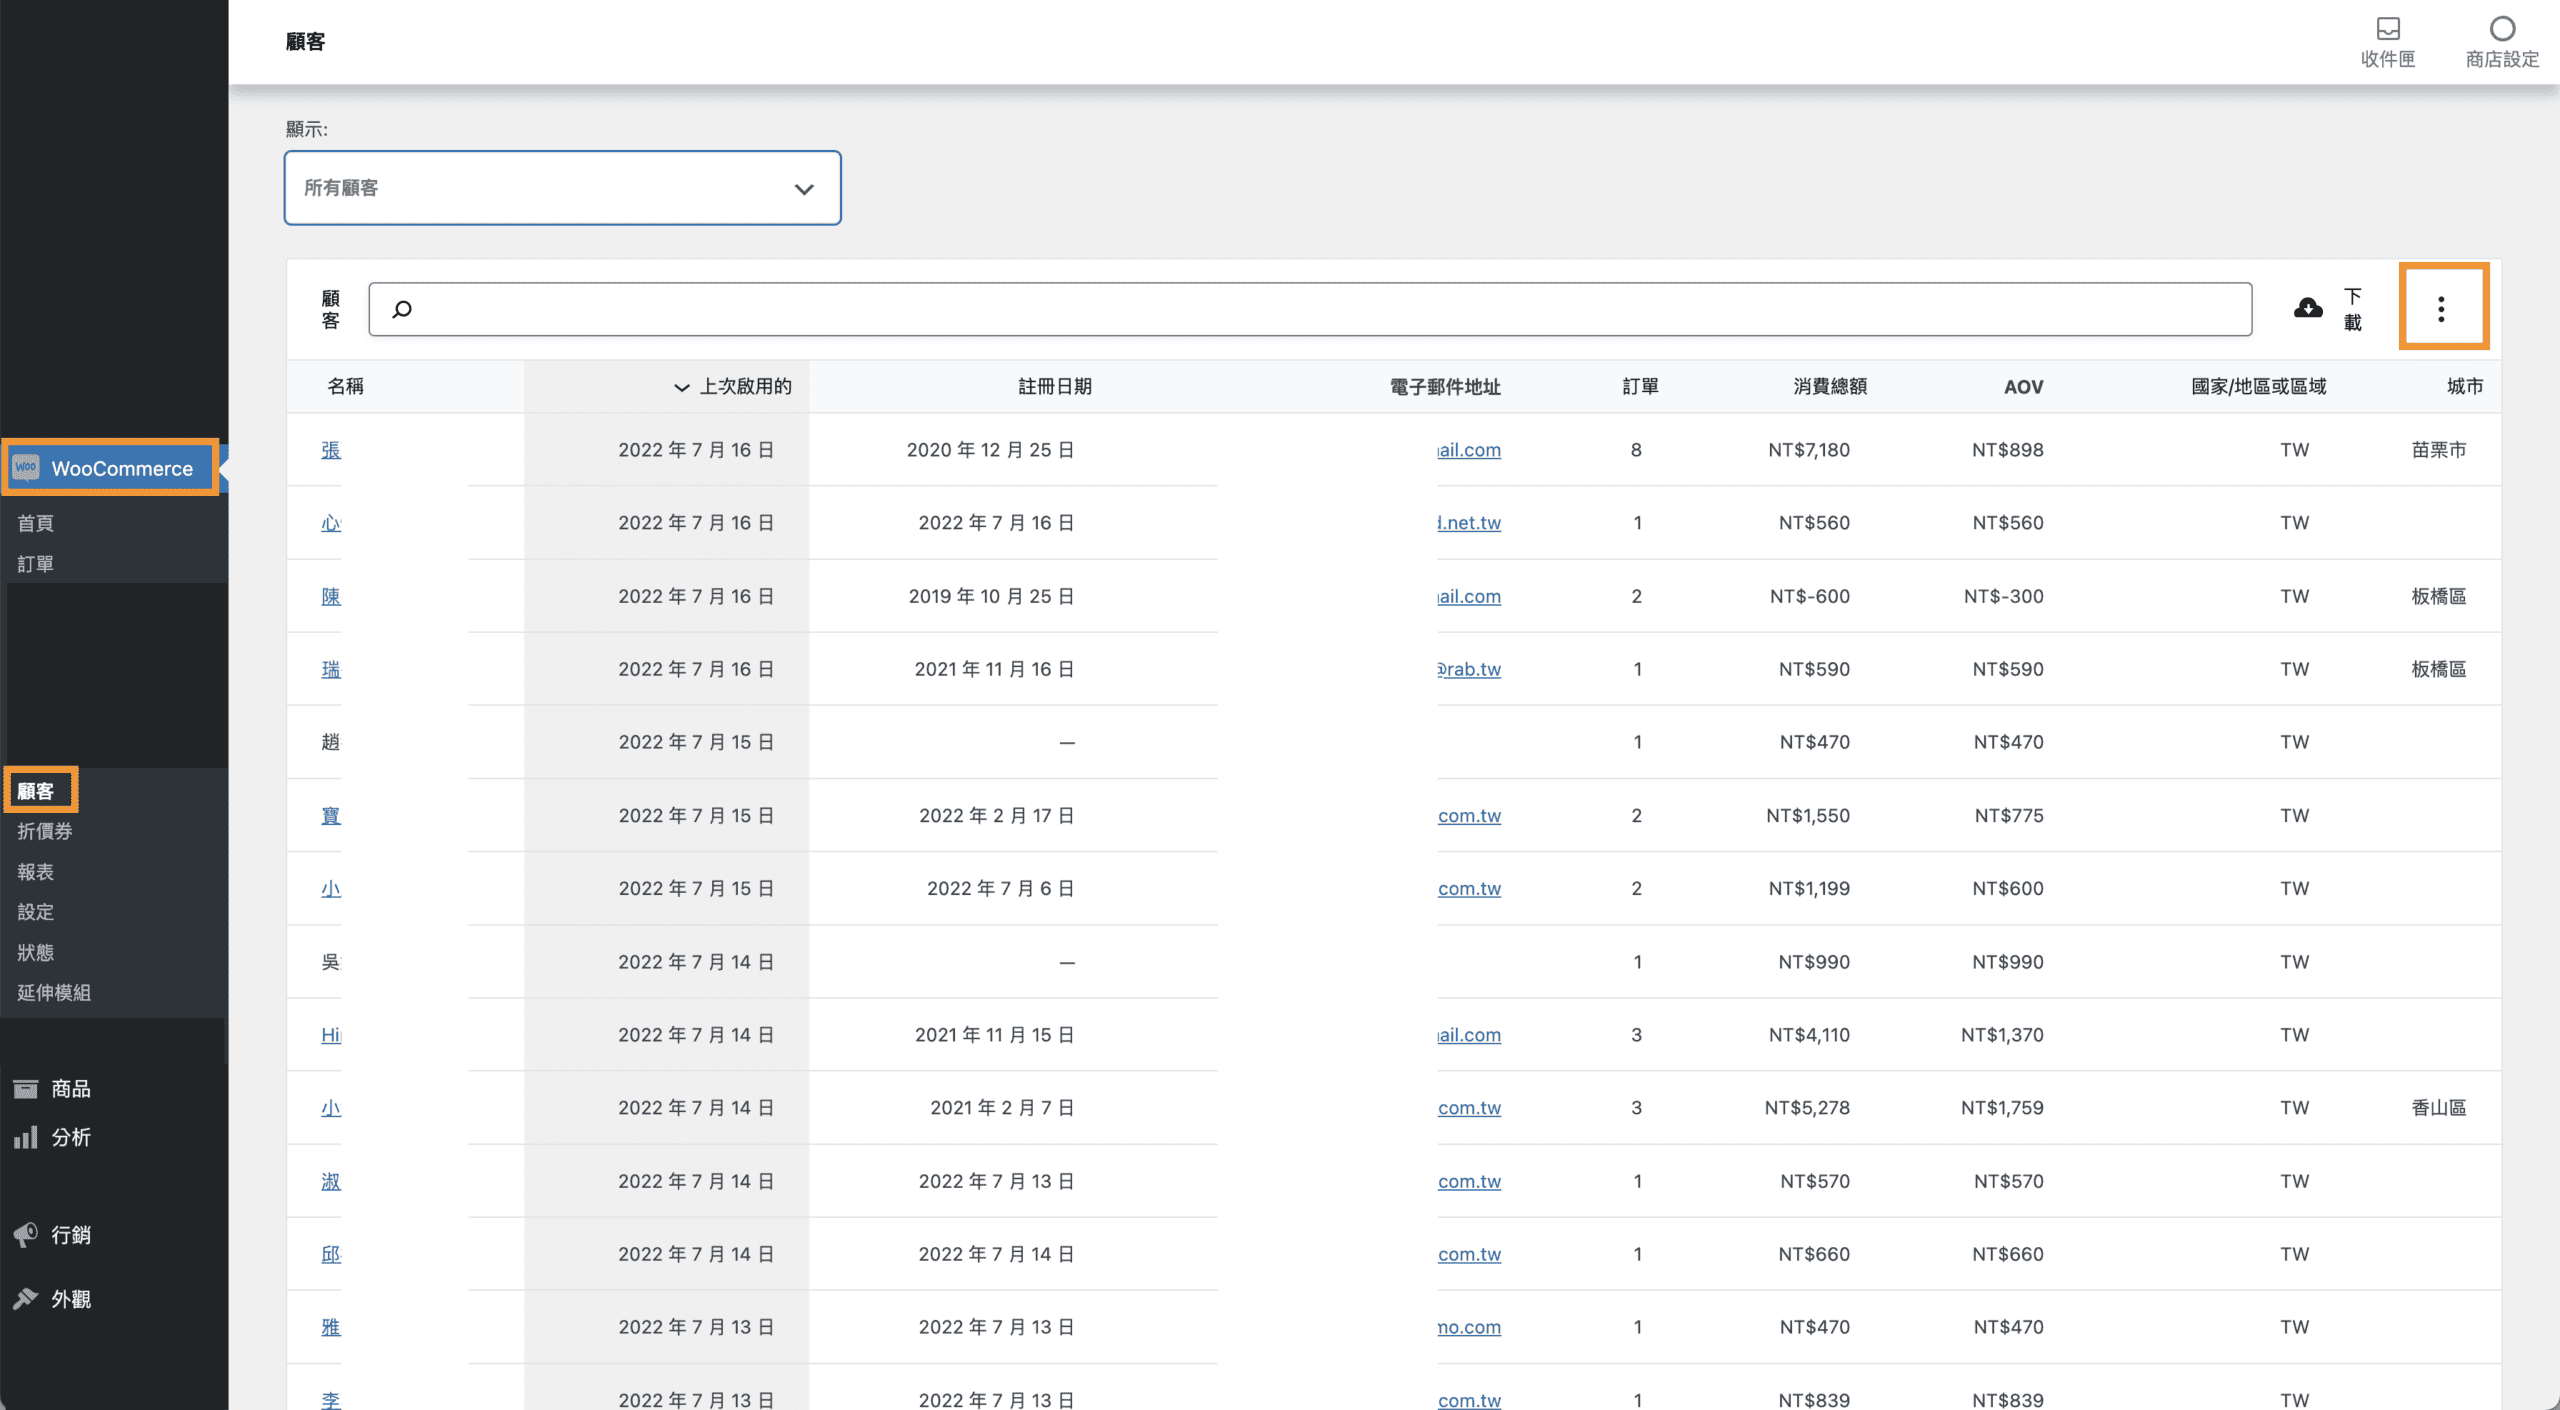Sort table by 消費總額 column
2560x1410 pixels.
click(1829, 386)
